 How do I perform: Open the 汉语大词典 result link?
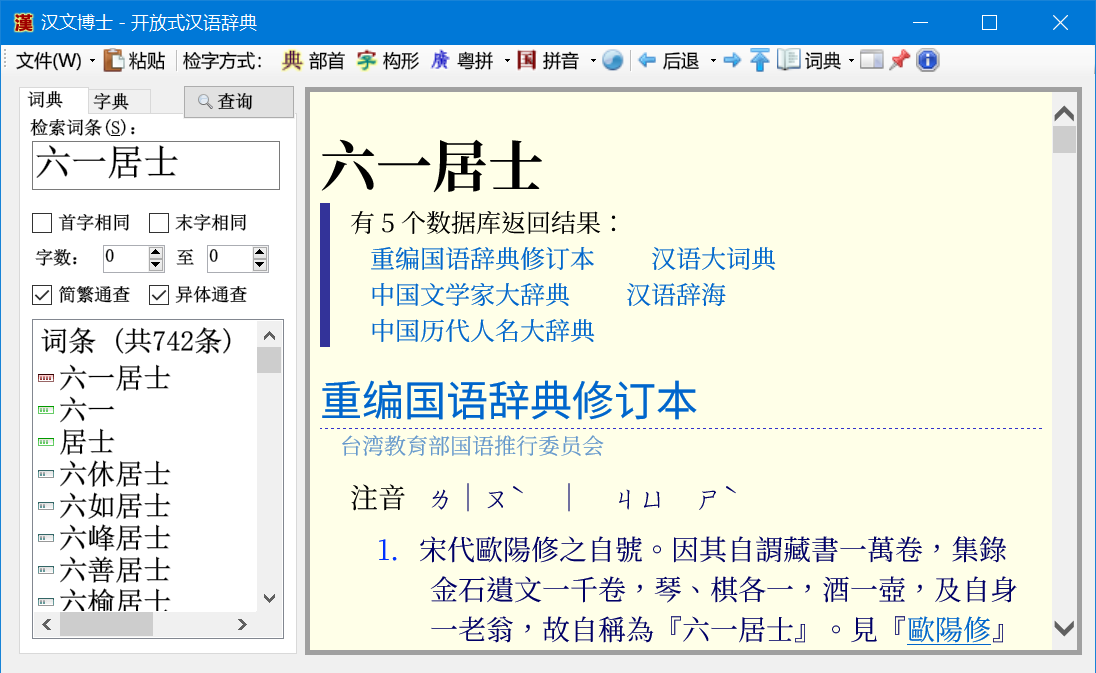pyautogui.click(x=714, y=259)
